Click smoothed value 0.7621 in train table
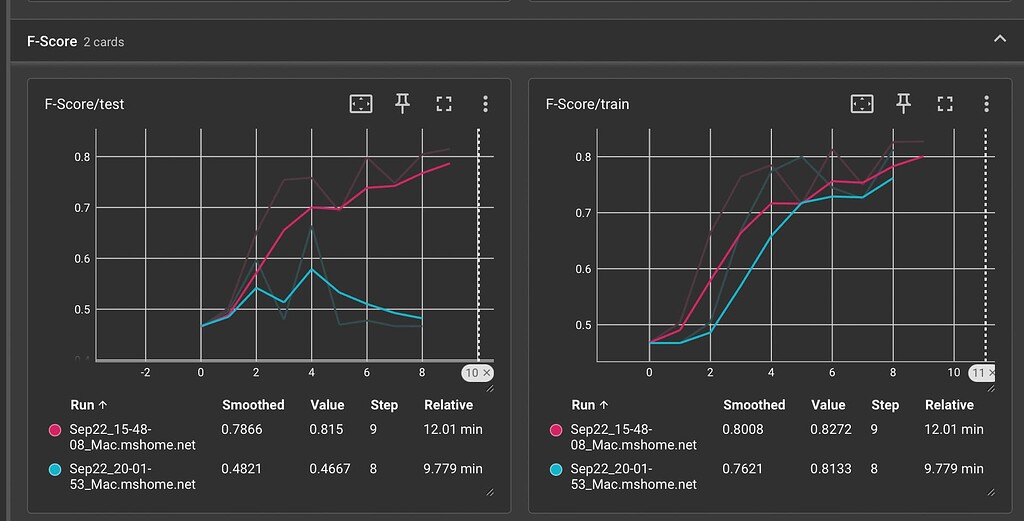 pos(743,469)
